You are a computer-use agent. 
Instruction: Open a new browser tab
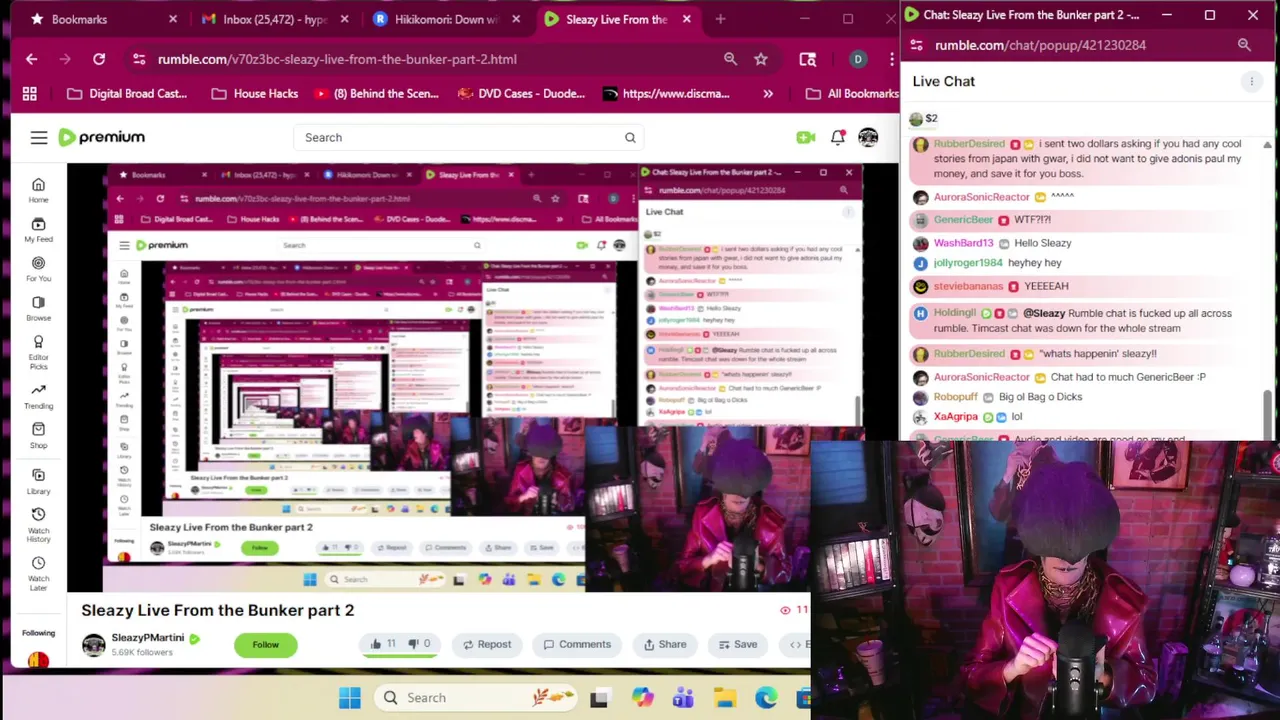[x=719, y=19]
